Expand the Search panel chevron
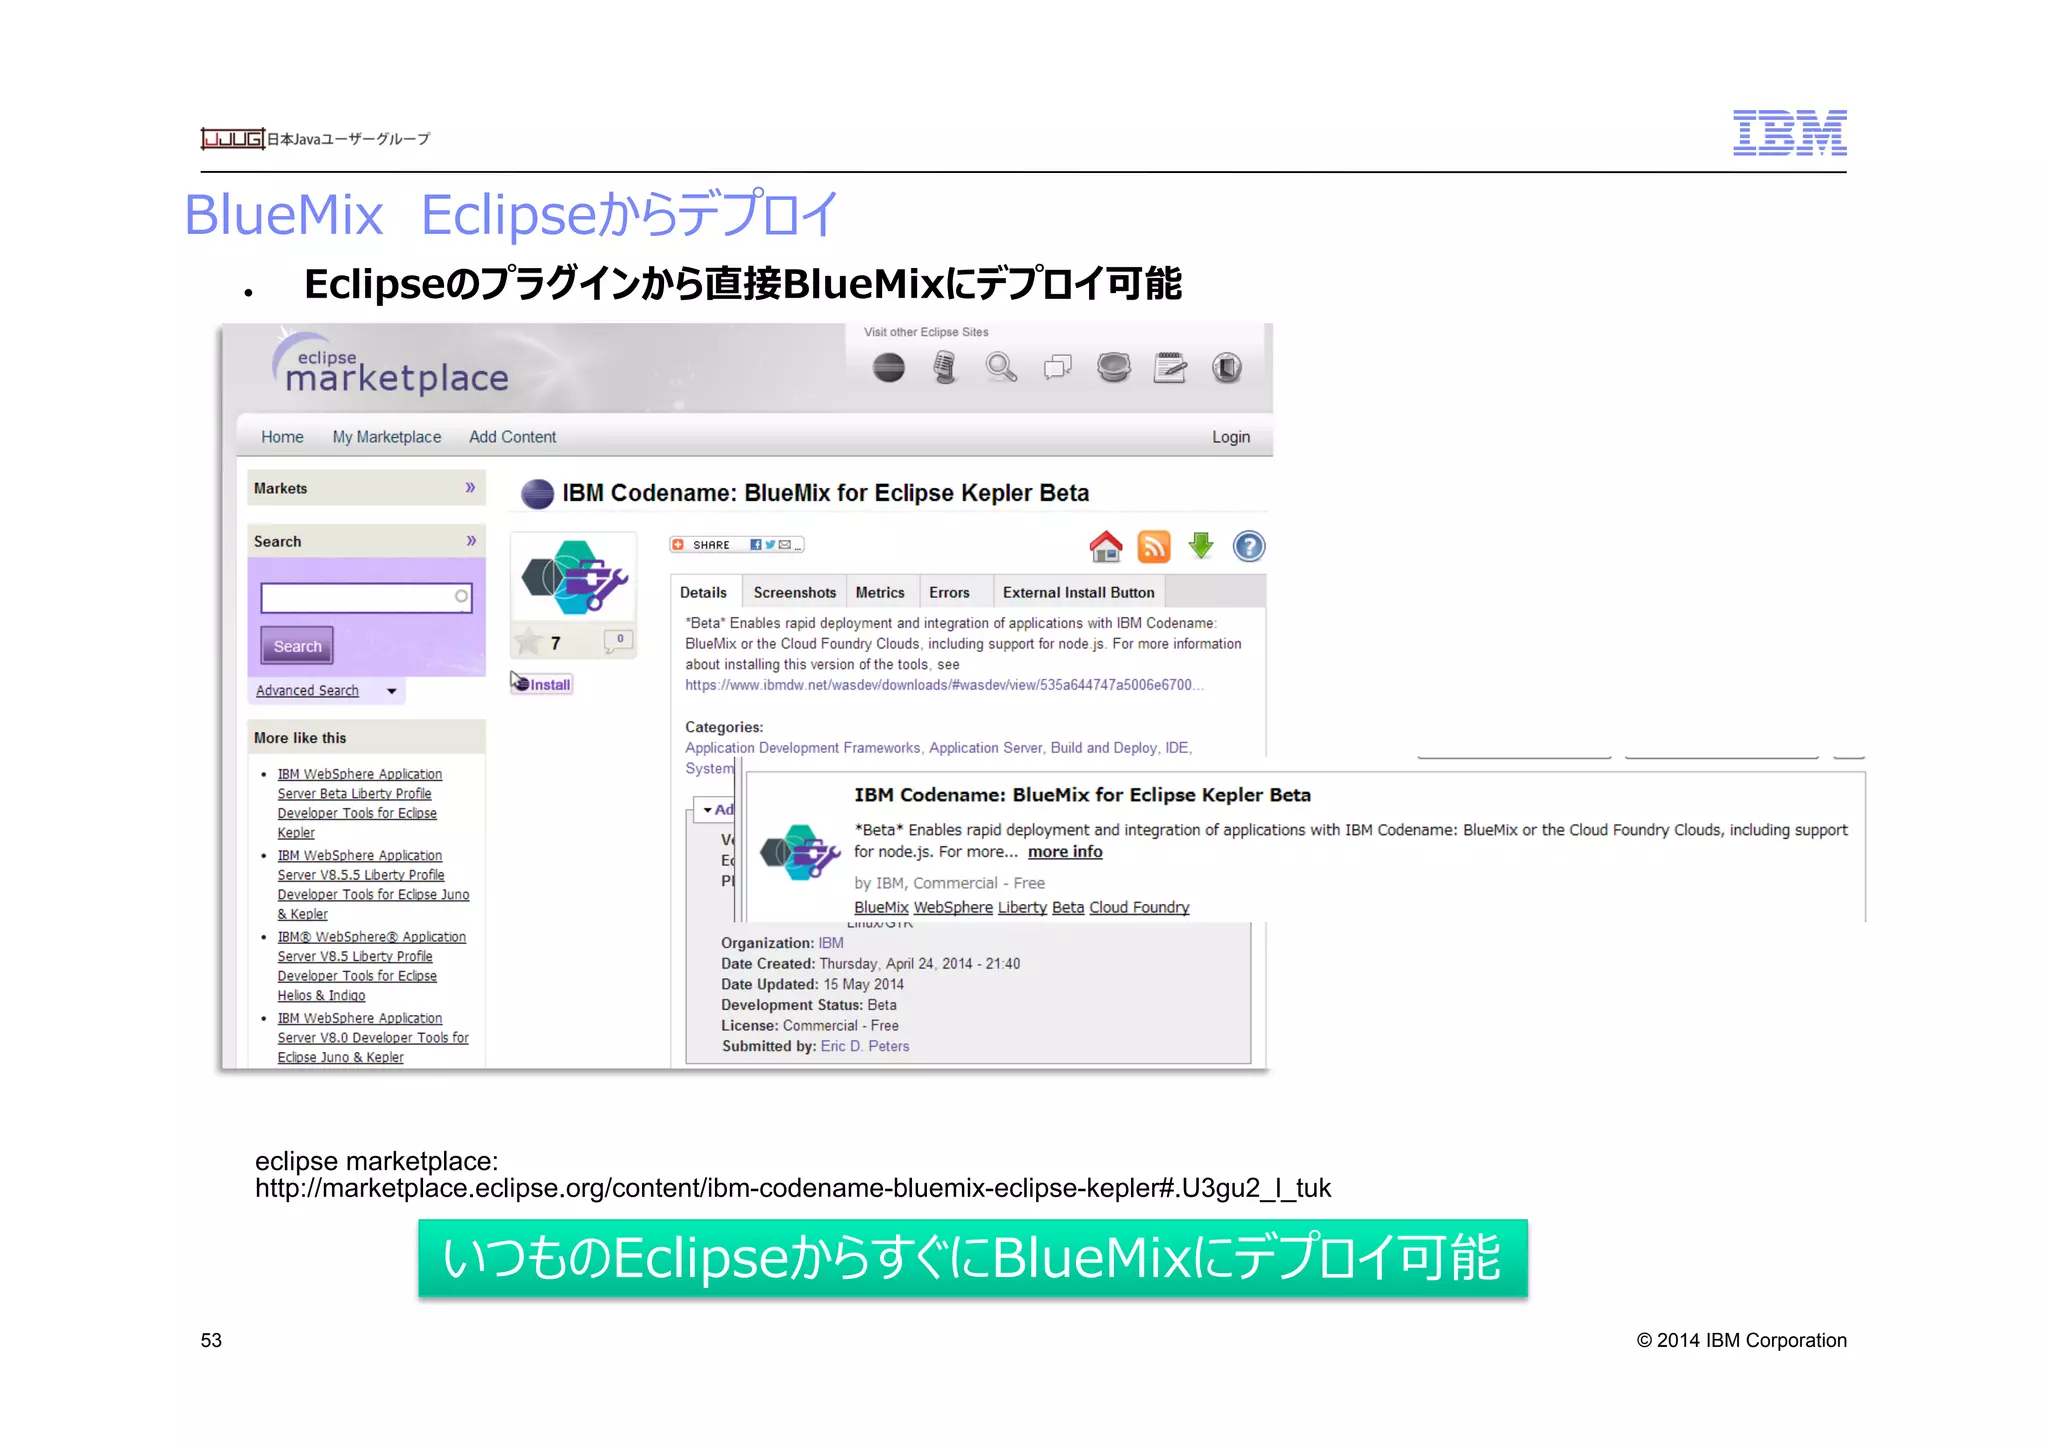This screenshot has width=2048, height=1447. coord(471,541)
